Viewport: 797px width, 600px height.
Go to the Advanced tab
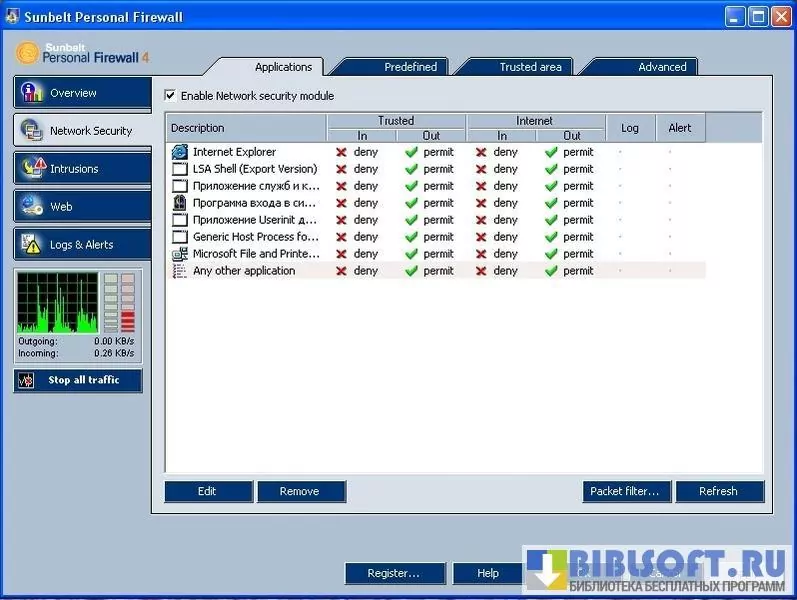tap(662, 67)
